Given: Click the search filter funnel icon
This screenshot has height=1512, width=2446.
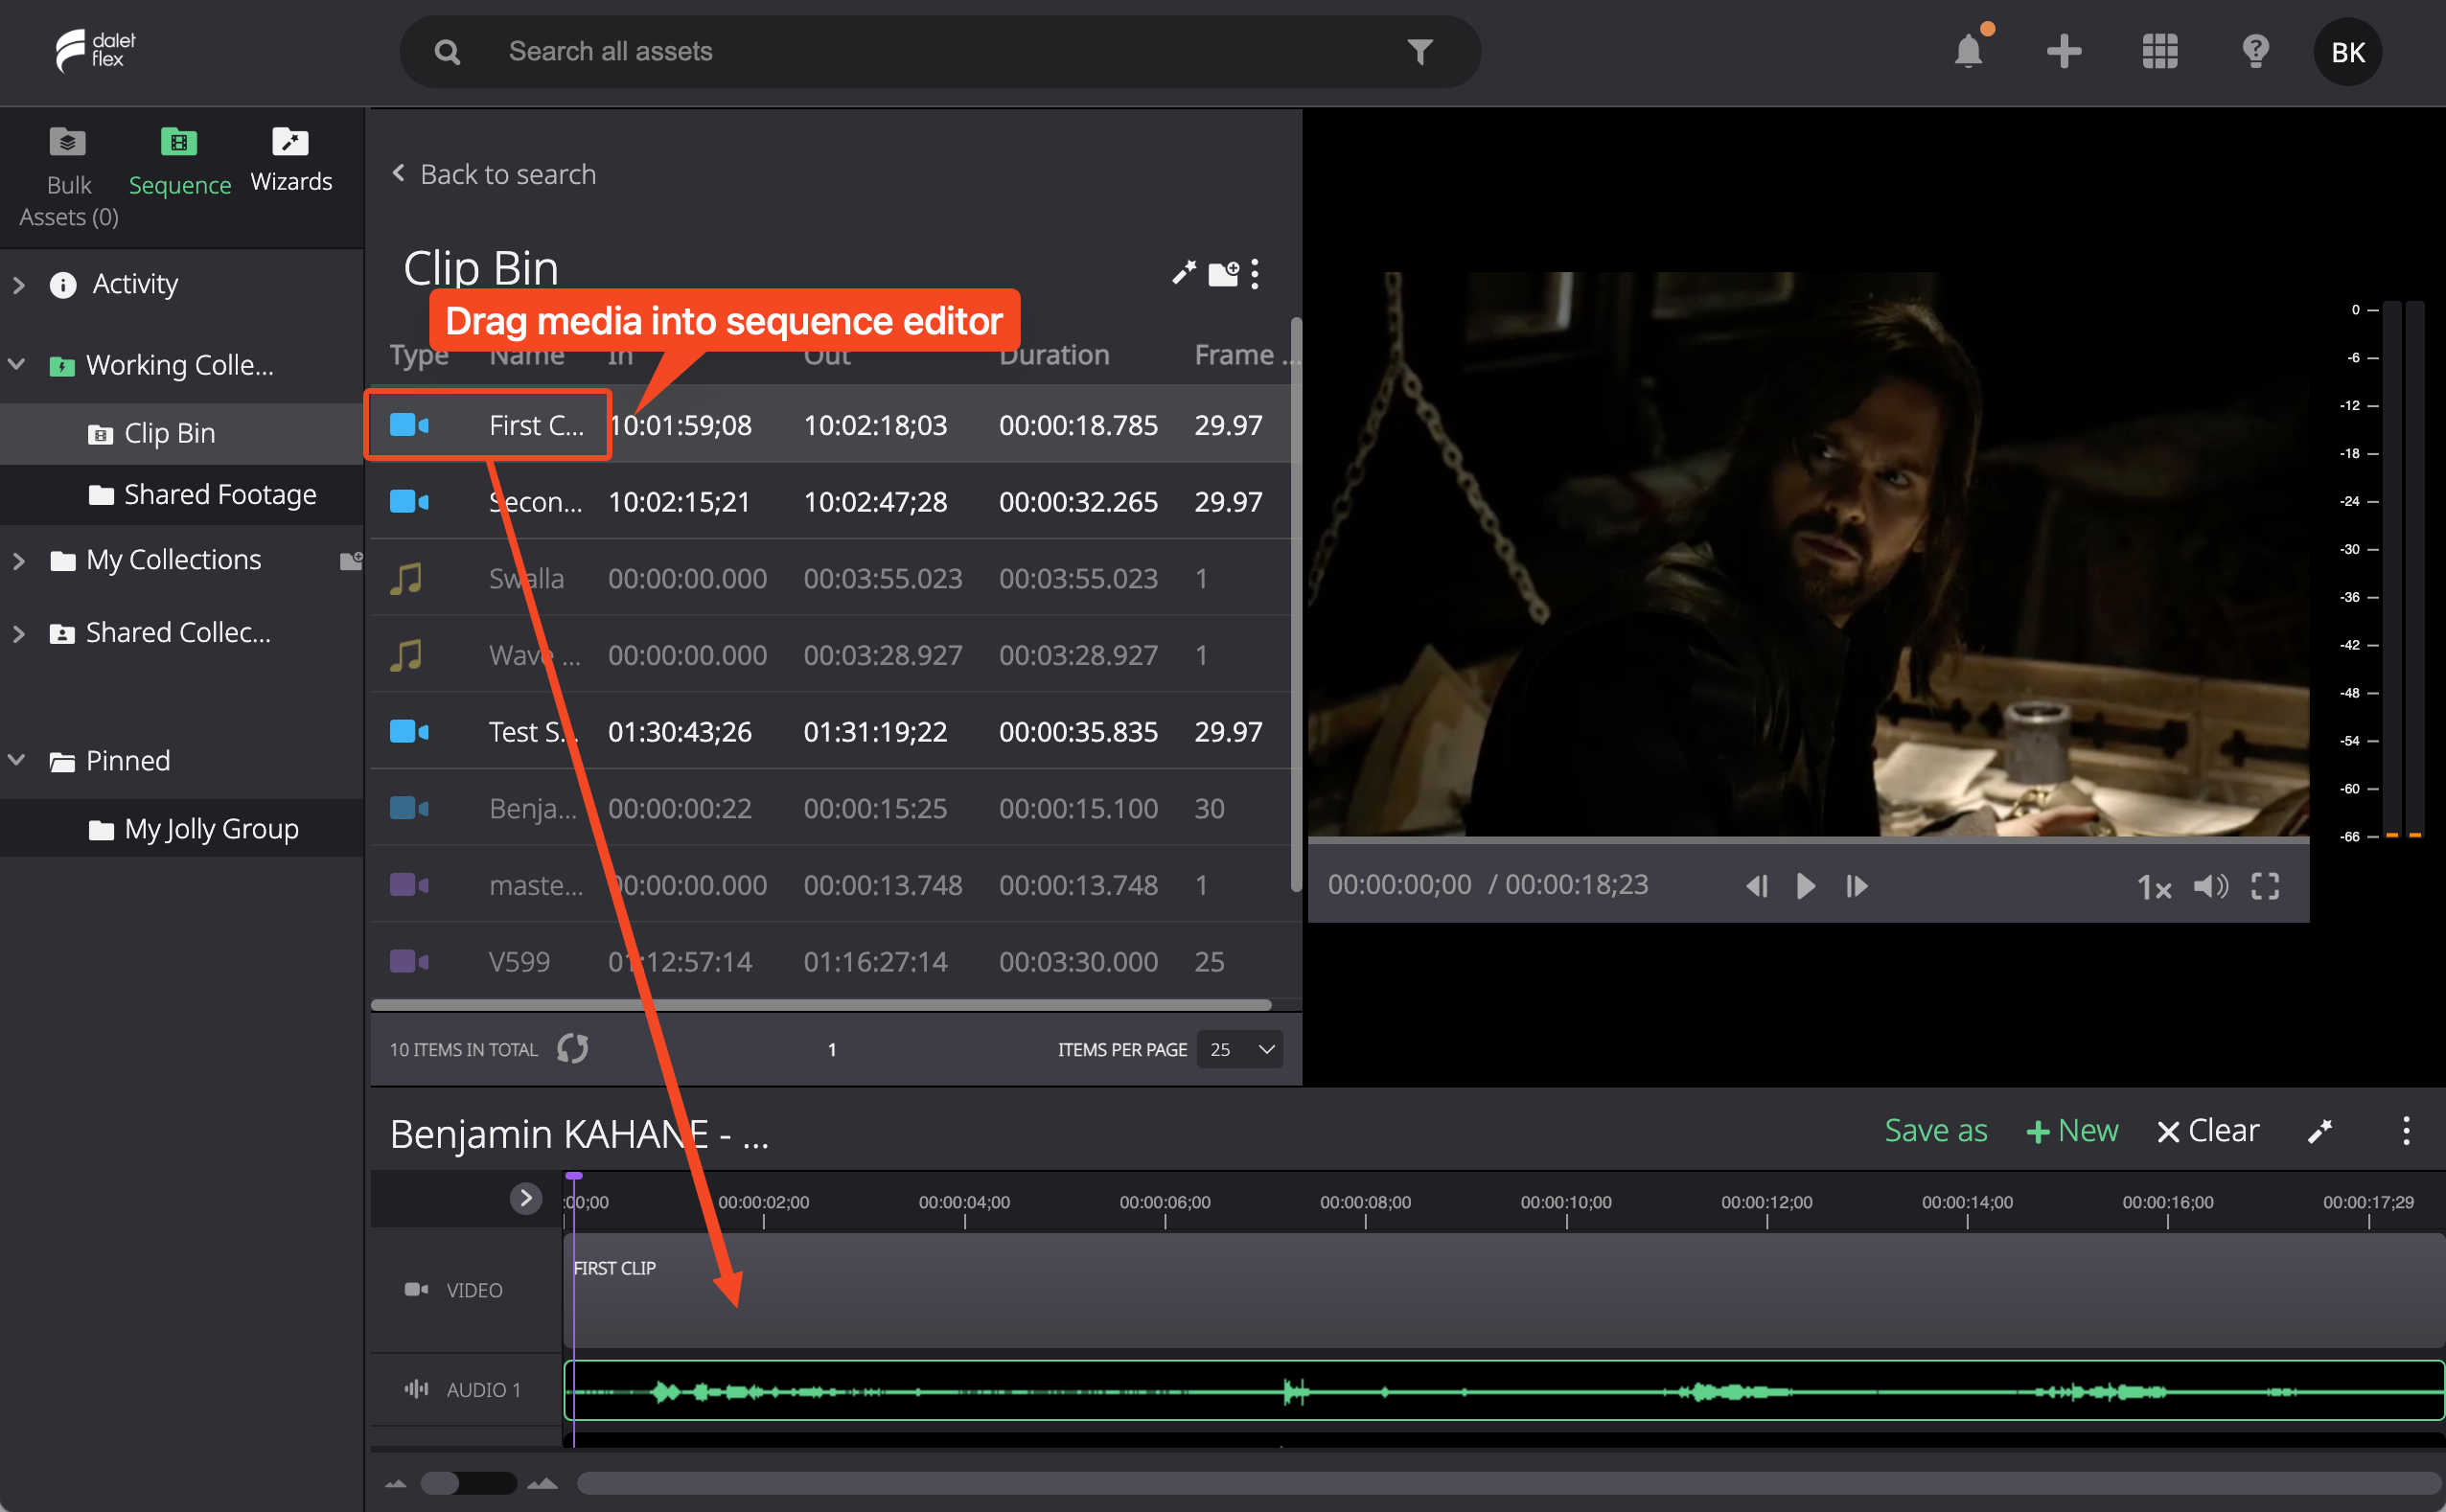Looking at the screenshot, I should 1420,51.
